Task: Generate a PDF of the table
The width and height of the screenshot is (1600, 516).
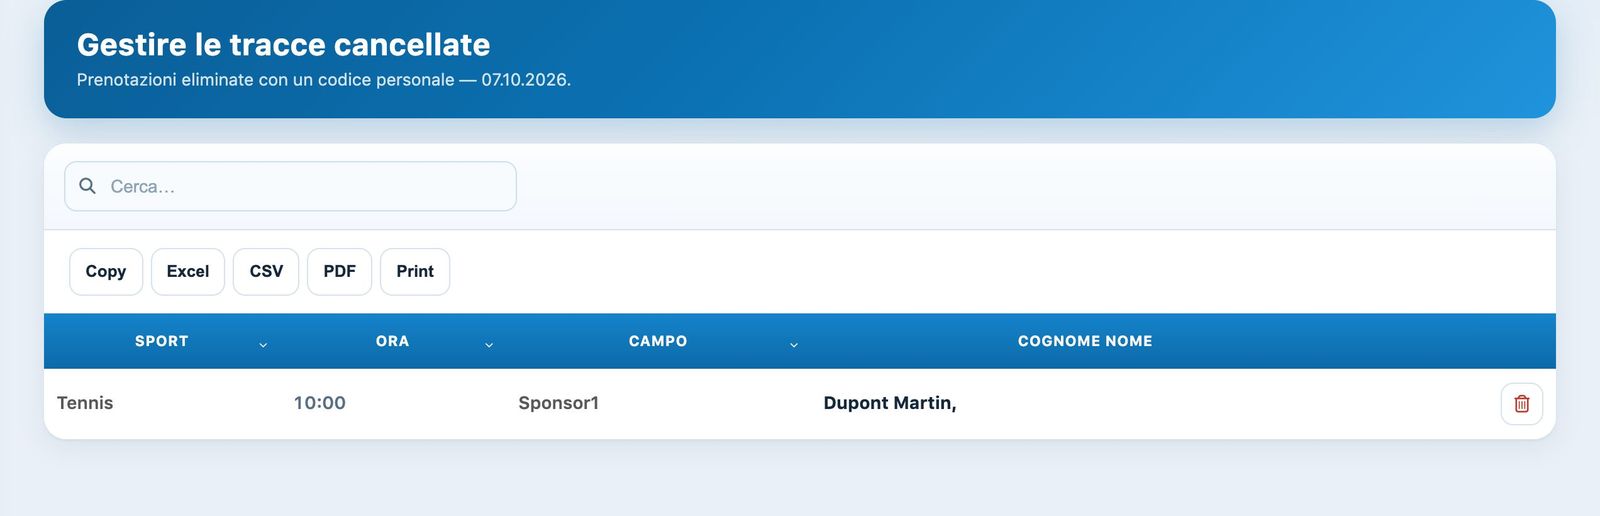Action: click(339, 271)
